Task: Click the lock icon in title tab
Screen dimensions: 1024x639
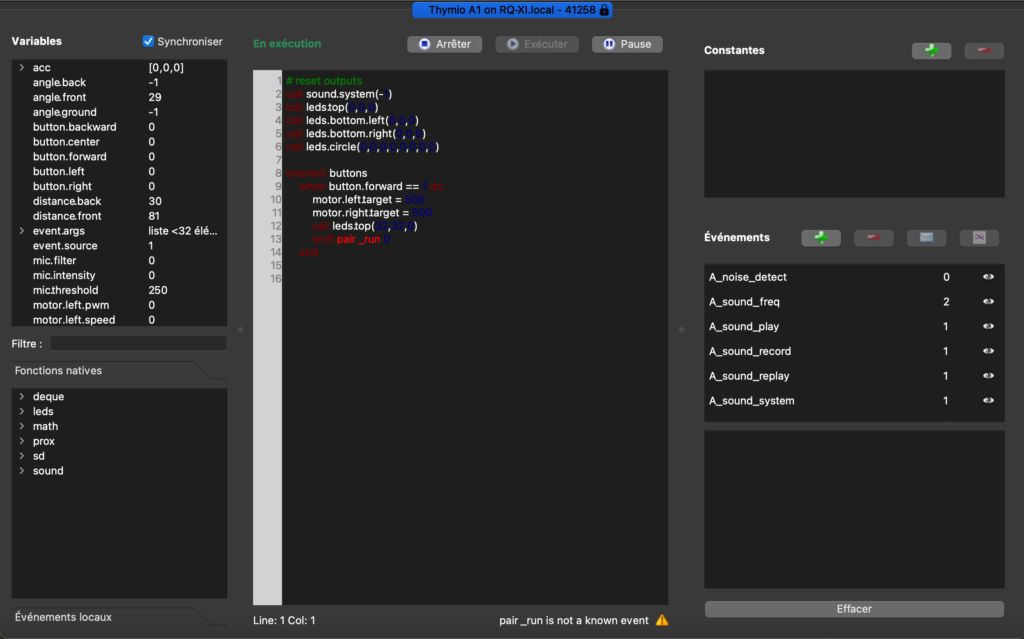Action: pos(604,9)
